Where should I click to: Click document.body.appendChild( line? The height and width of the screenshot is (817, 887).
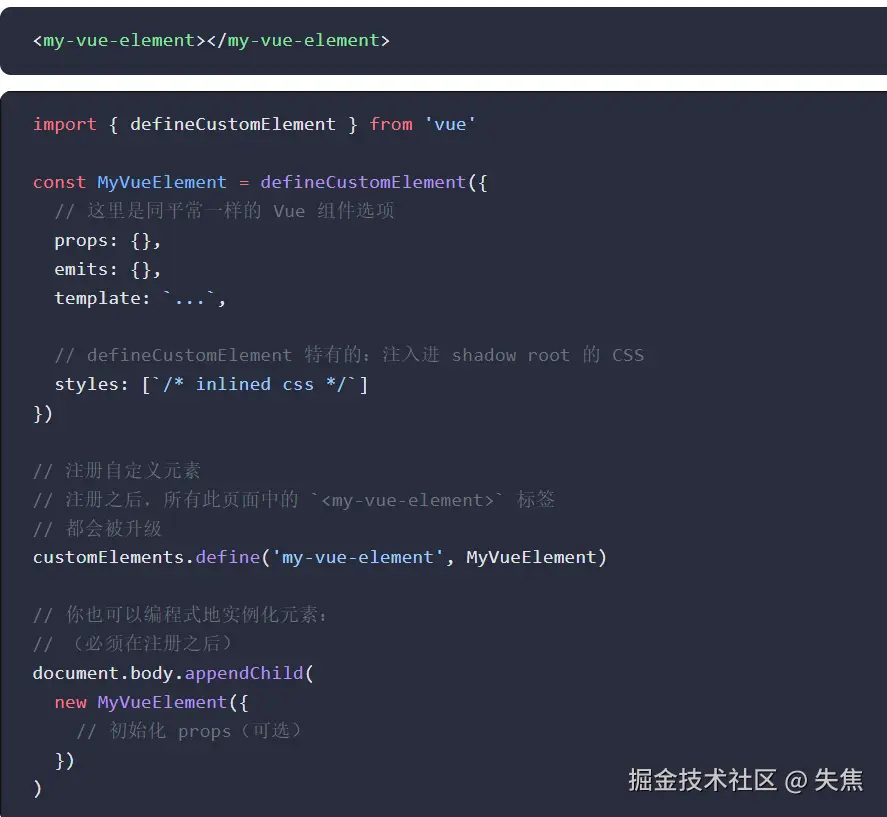click(173, 673)
